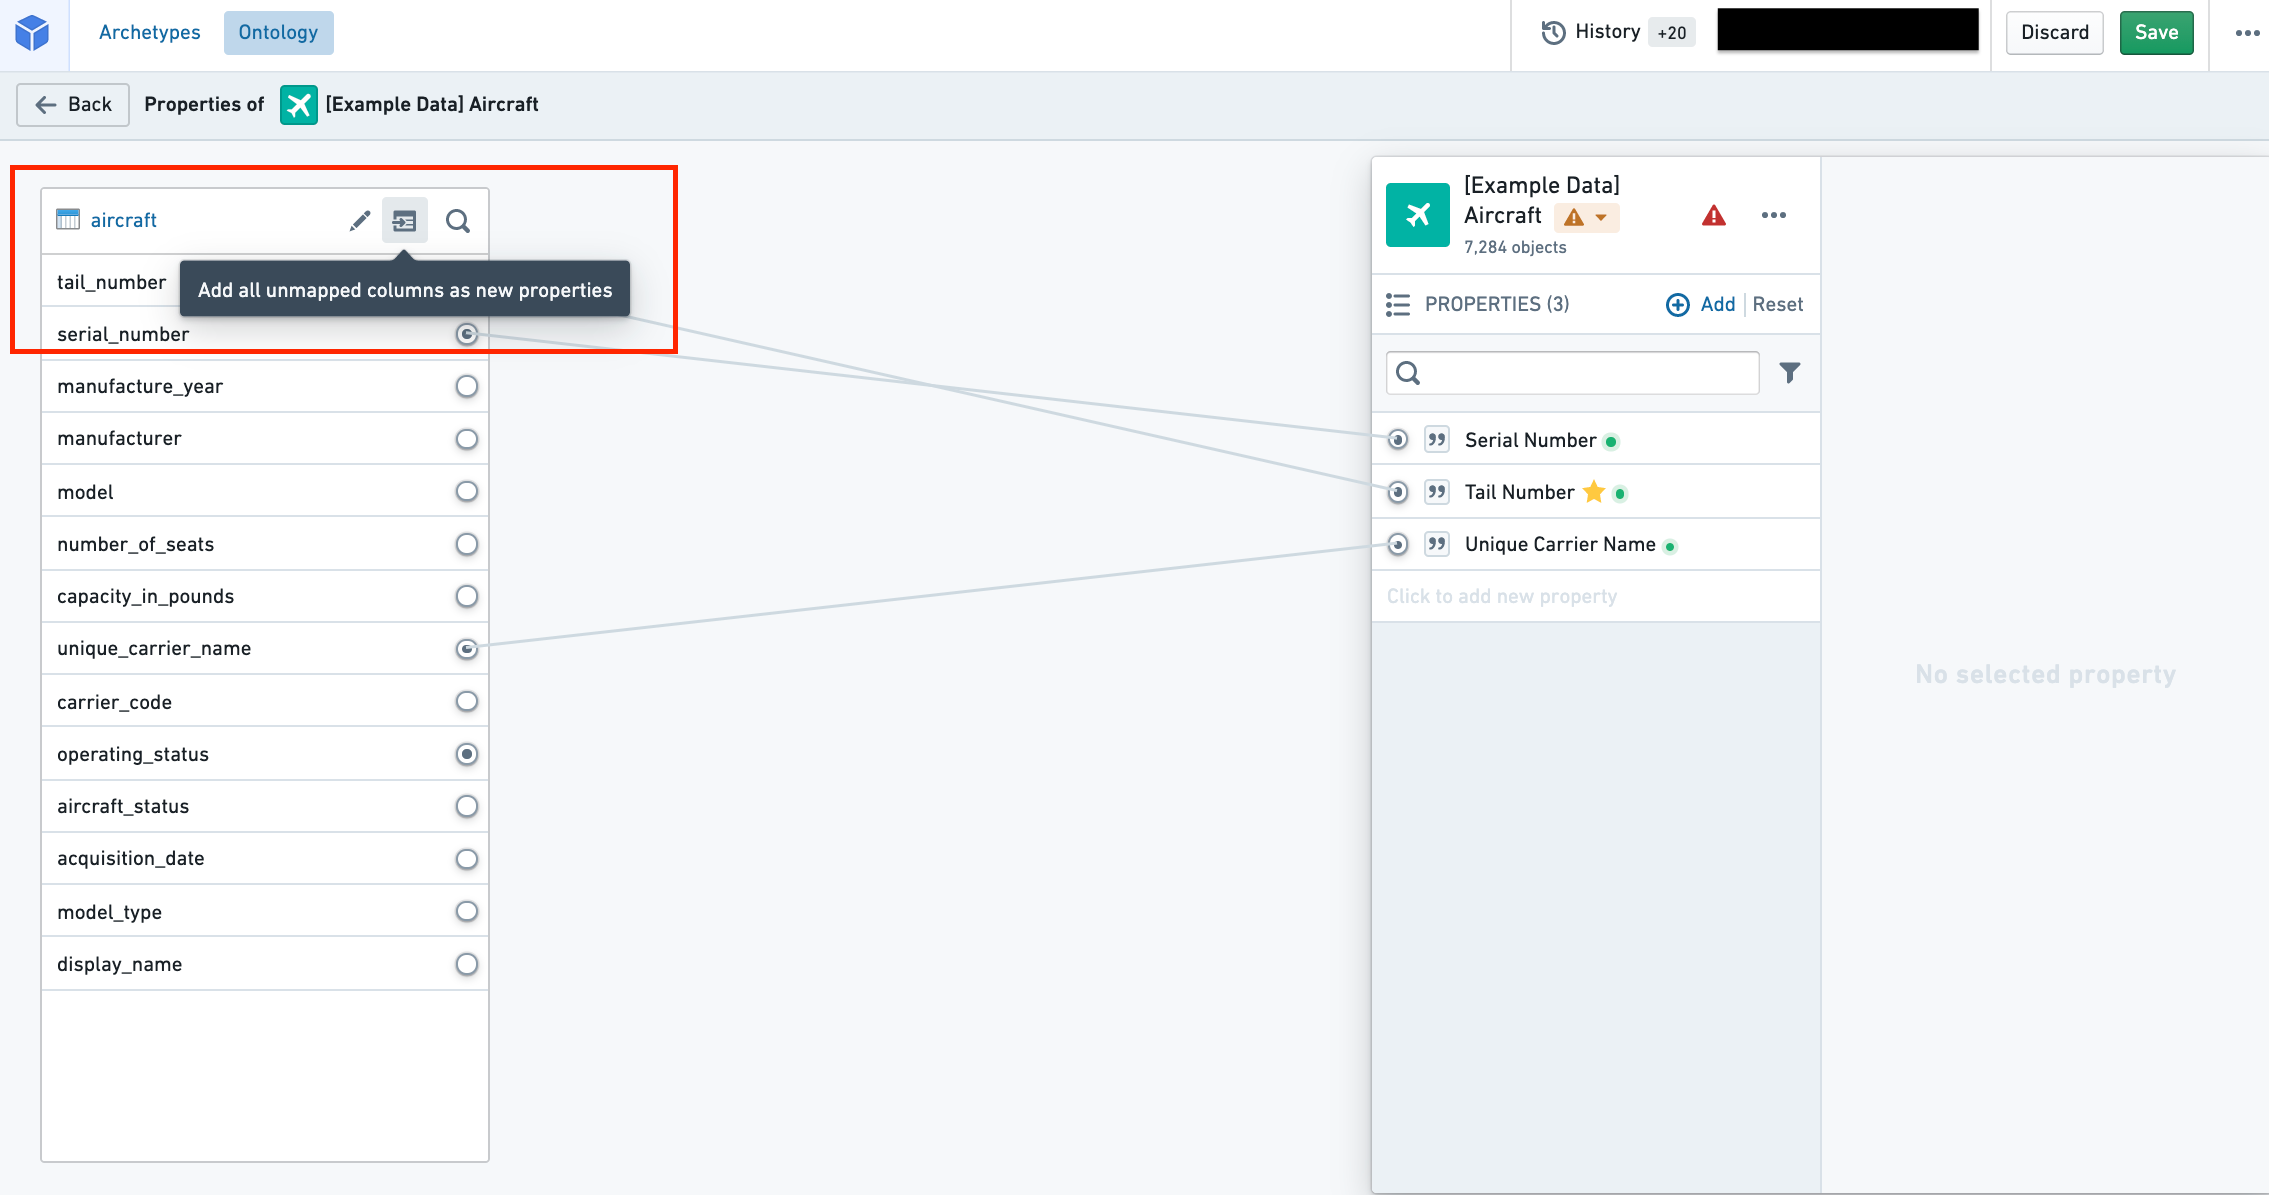Select the unique_carrier_name radio button

(x=467, y=649)
